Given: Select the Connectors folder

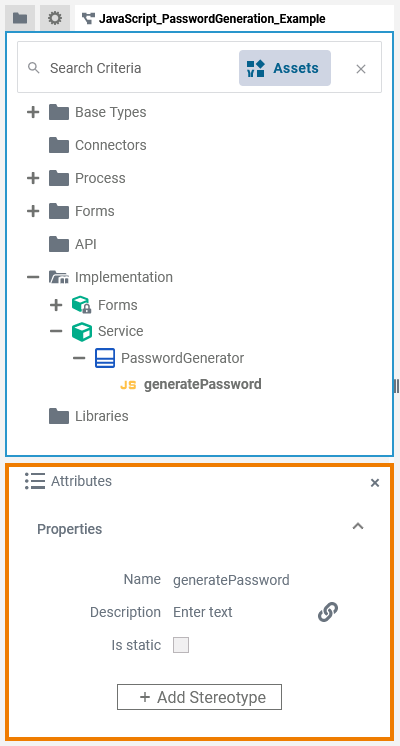Looking at the screenshot, I should point(98,145).
